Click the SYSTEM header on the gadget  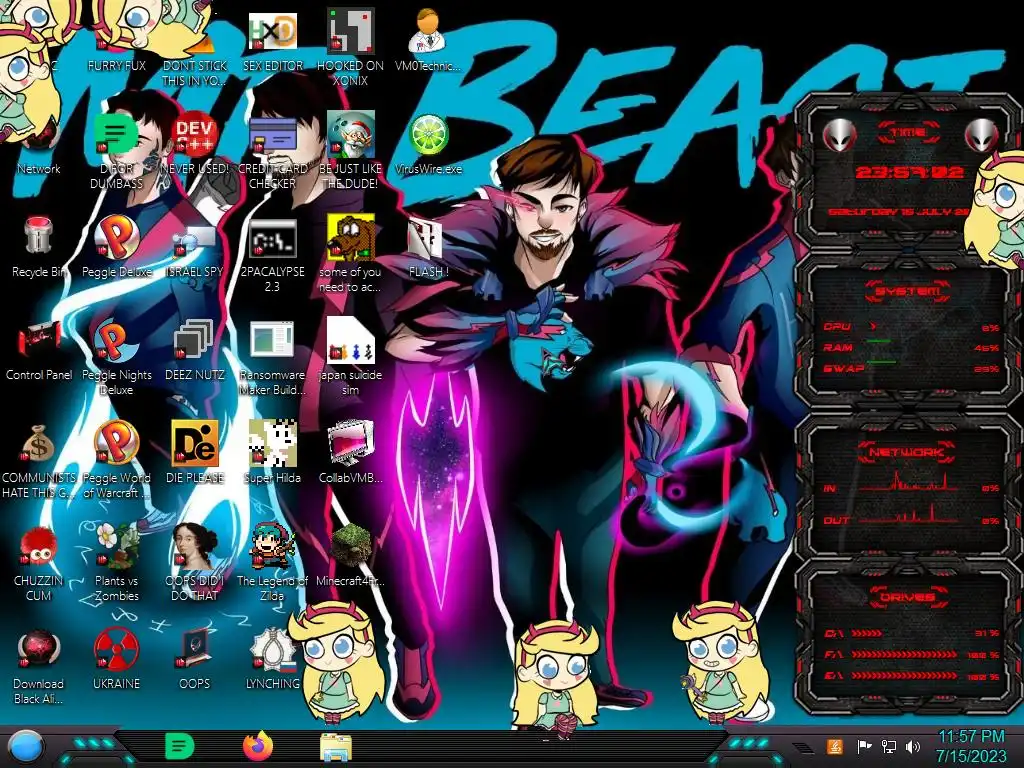pyautogui.click(x=908, y=291)
